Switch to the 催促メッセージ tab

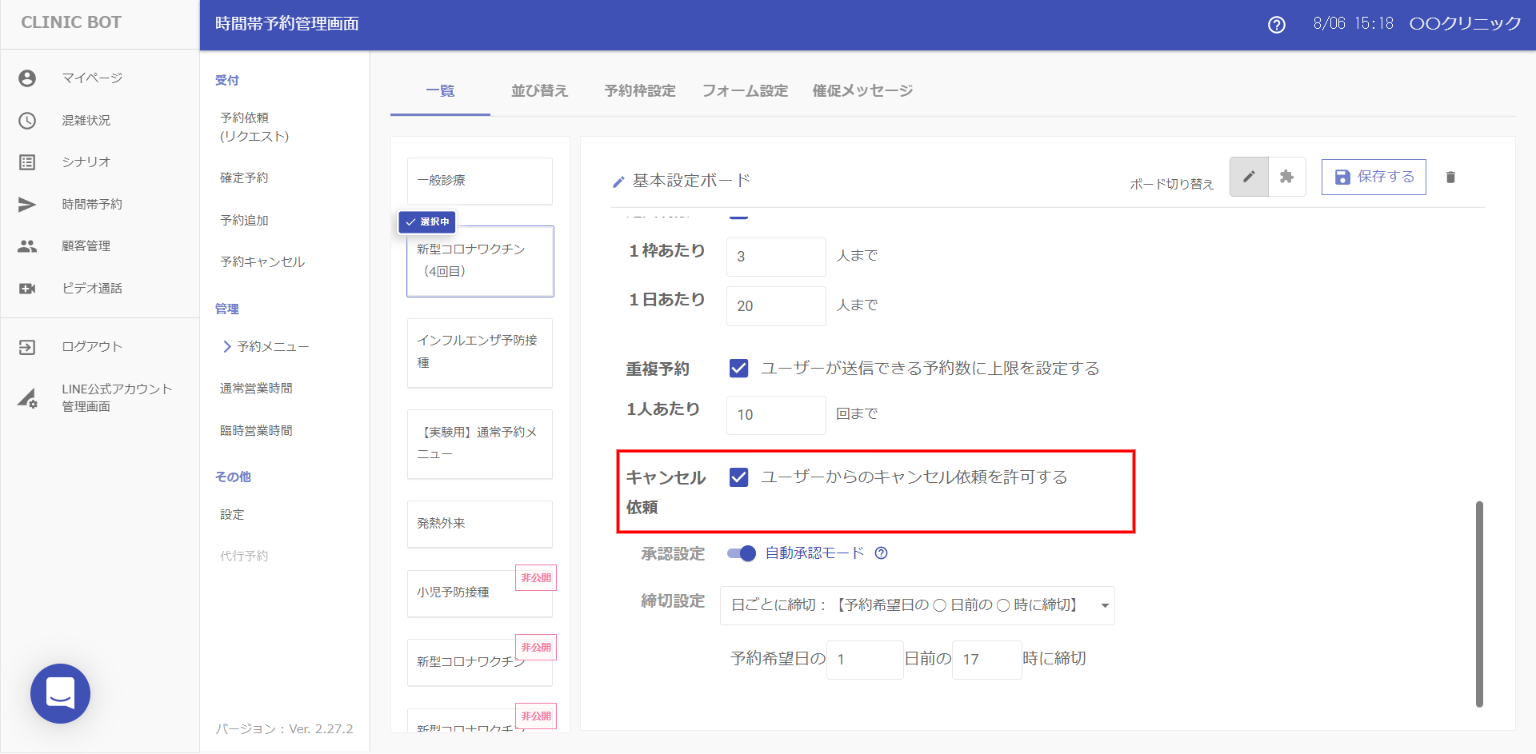point(862,91)
